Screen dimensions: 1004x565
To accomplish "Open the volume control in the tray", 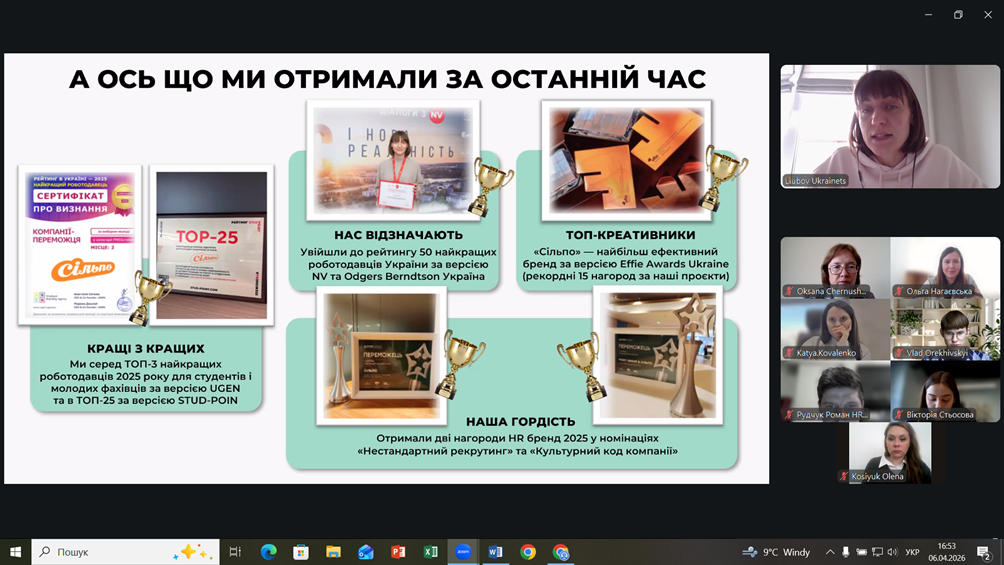I will pyautogui.click(x=893, y=552).
